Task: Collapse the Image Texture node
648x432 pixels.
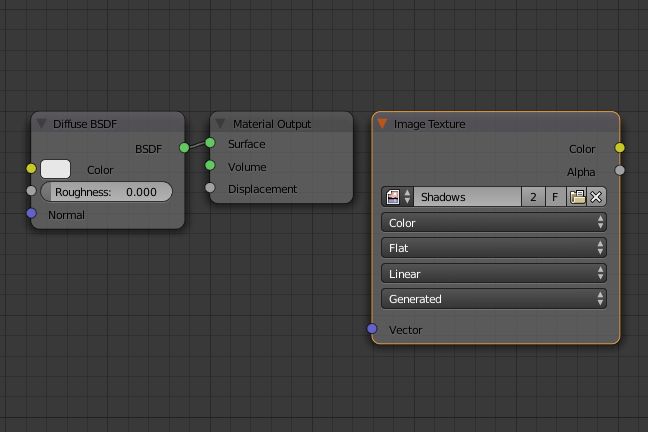Action: [x=383, y=123]
